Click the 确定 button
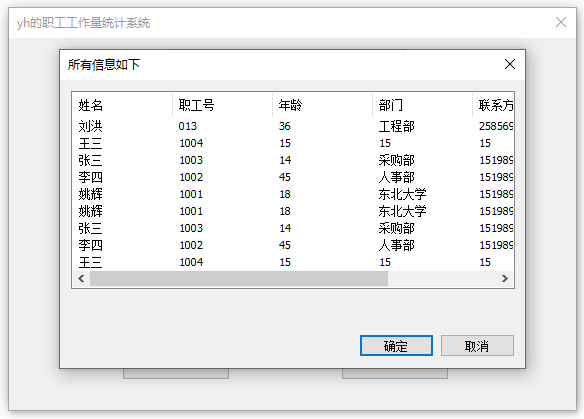The width and height of the screenshot is (584, 419). coord(396,346)
